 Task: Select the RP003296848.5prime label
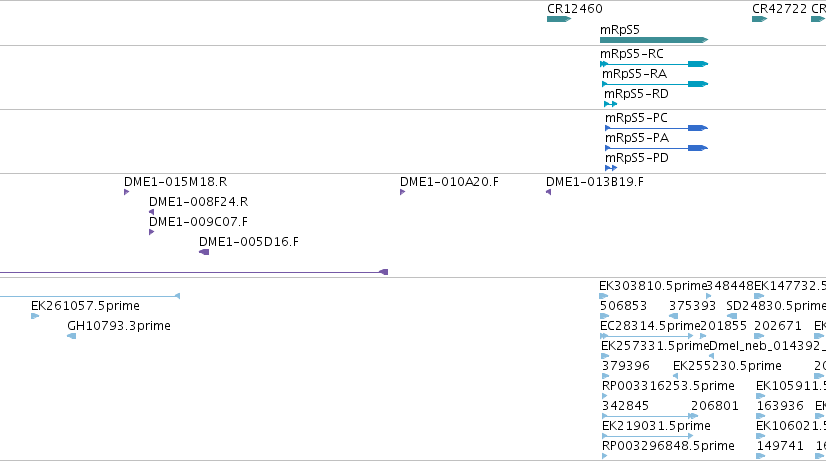668,446
